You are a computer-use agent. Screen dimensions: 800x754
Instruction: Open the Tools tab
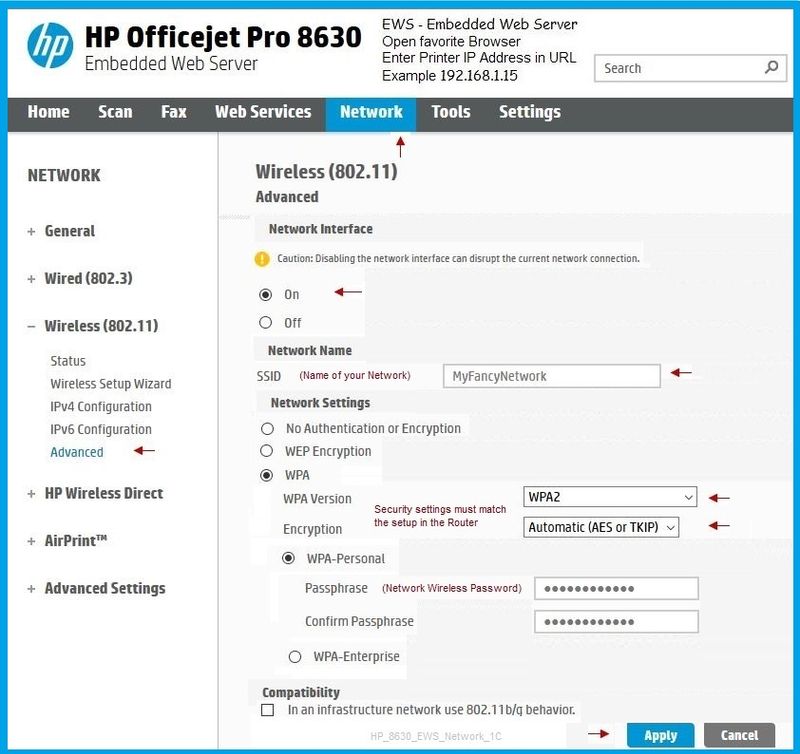451,112
